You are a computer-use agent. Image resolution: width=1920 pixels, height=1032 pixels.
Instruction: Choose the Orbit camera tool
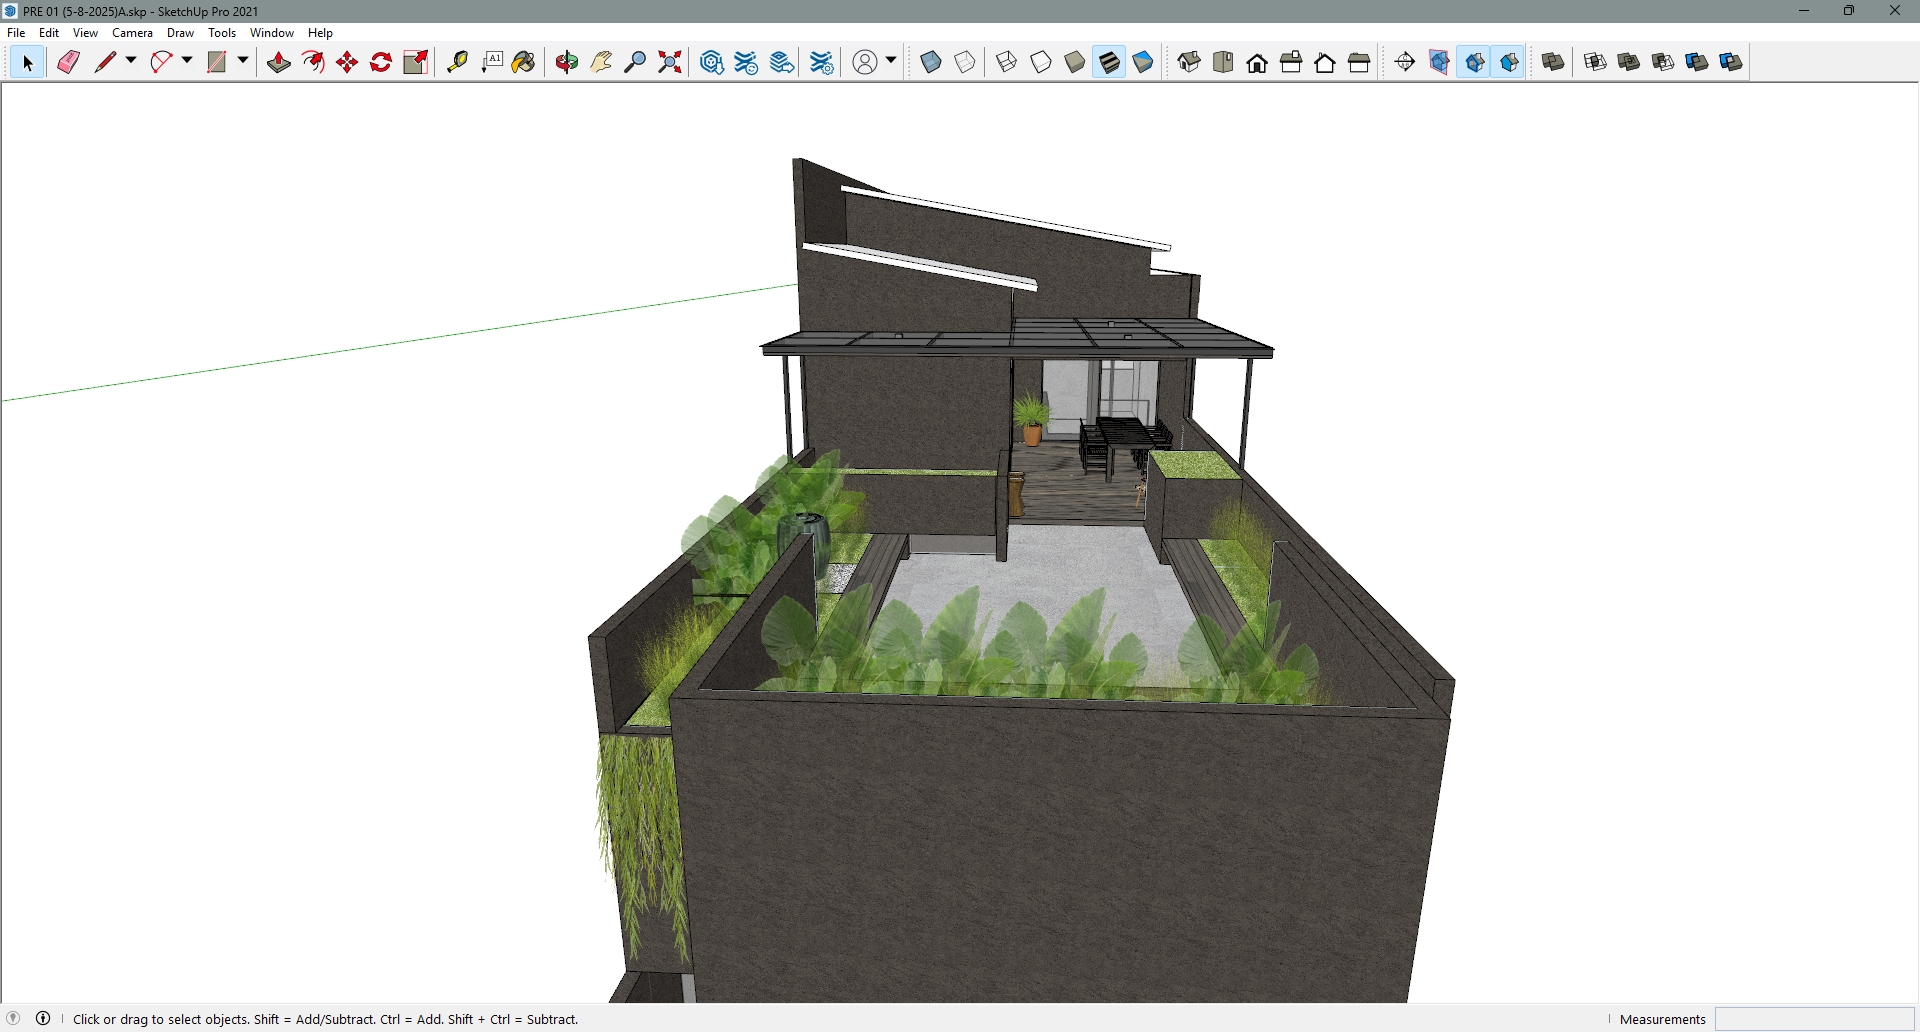tap(567, 62)
